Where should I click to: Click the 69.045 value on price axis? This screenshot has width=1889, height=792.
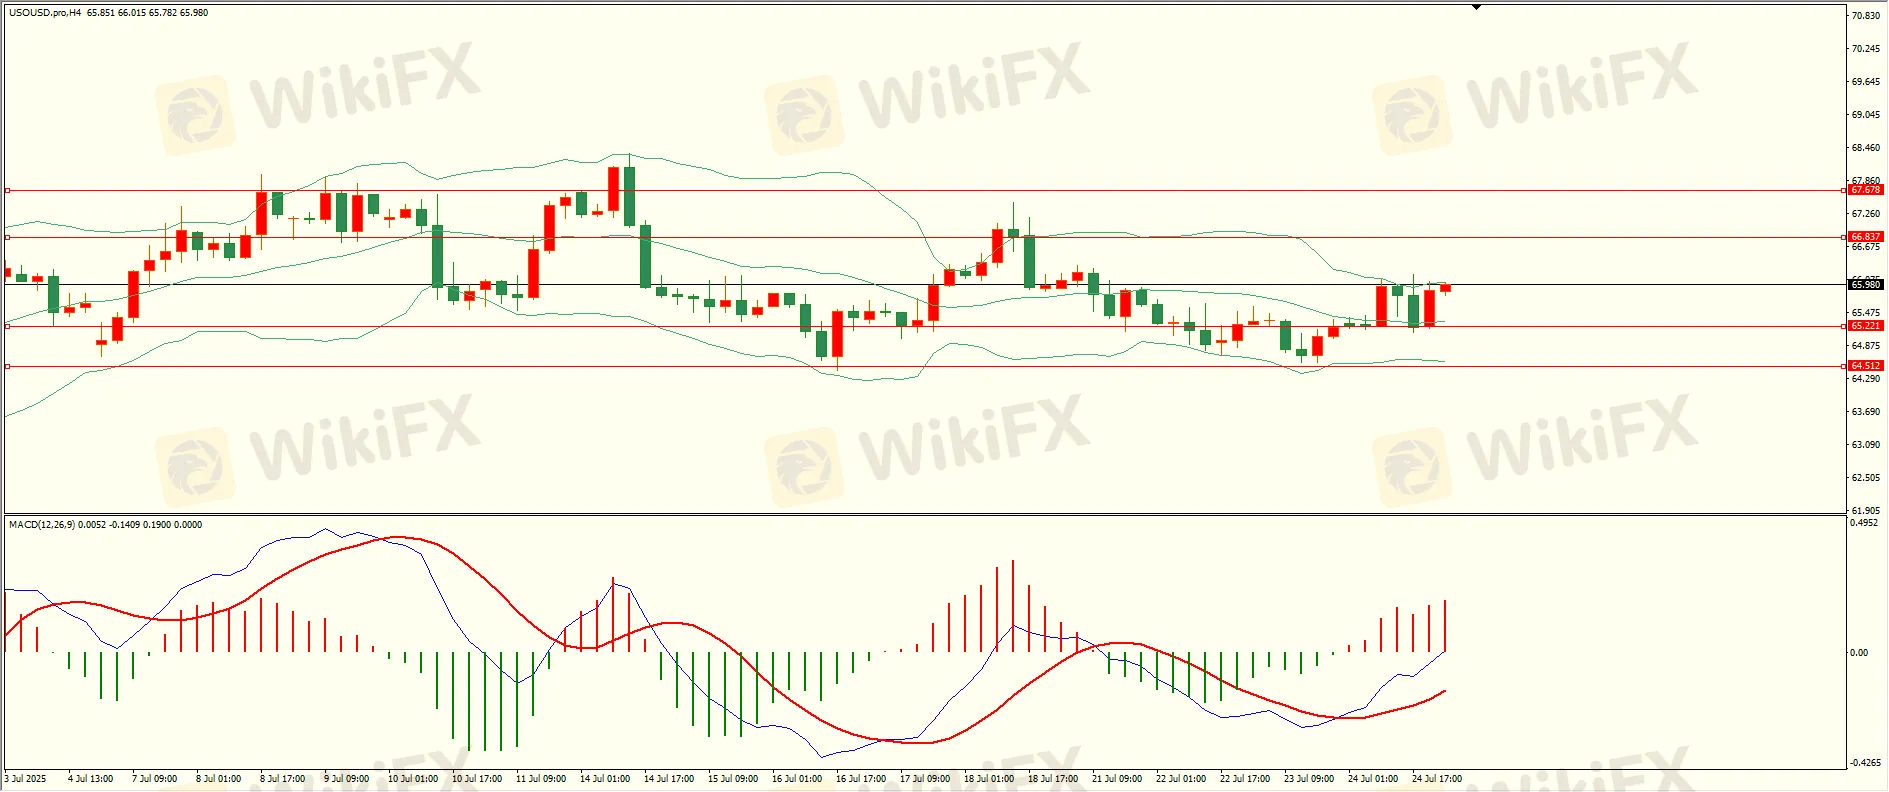point(1865,115)
